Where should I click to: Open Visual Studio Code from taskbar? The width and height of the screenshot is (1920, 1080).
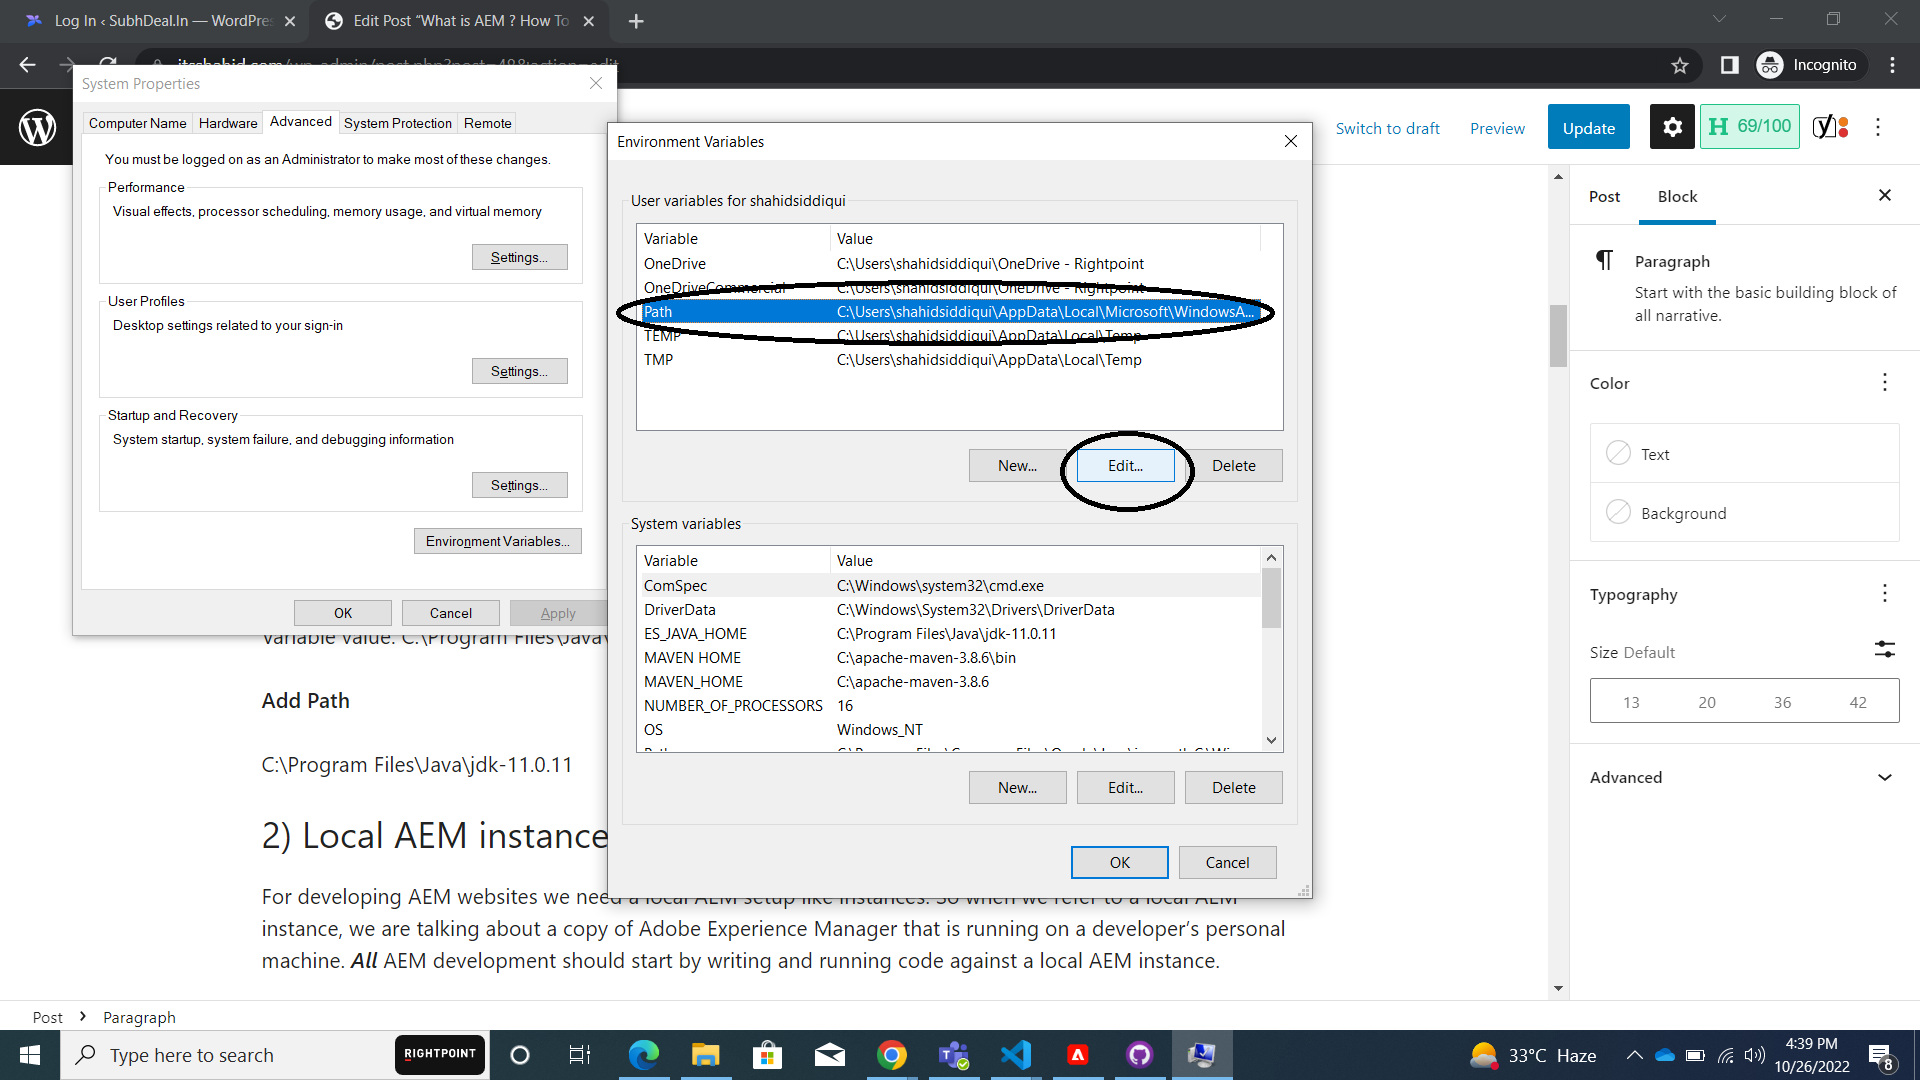point(1015,1055)
